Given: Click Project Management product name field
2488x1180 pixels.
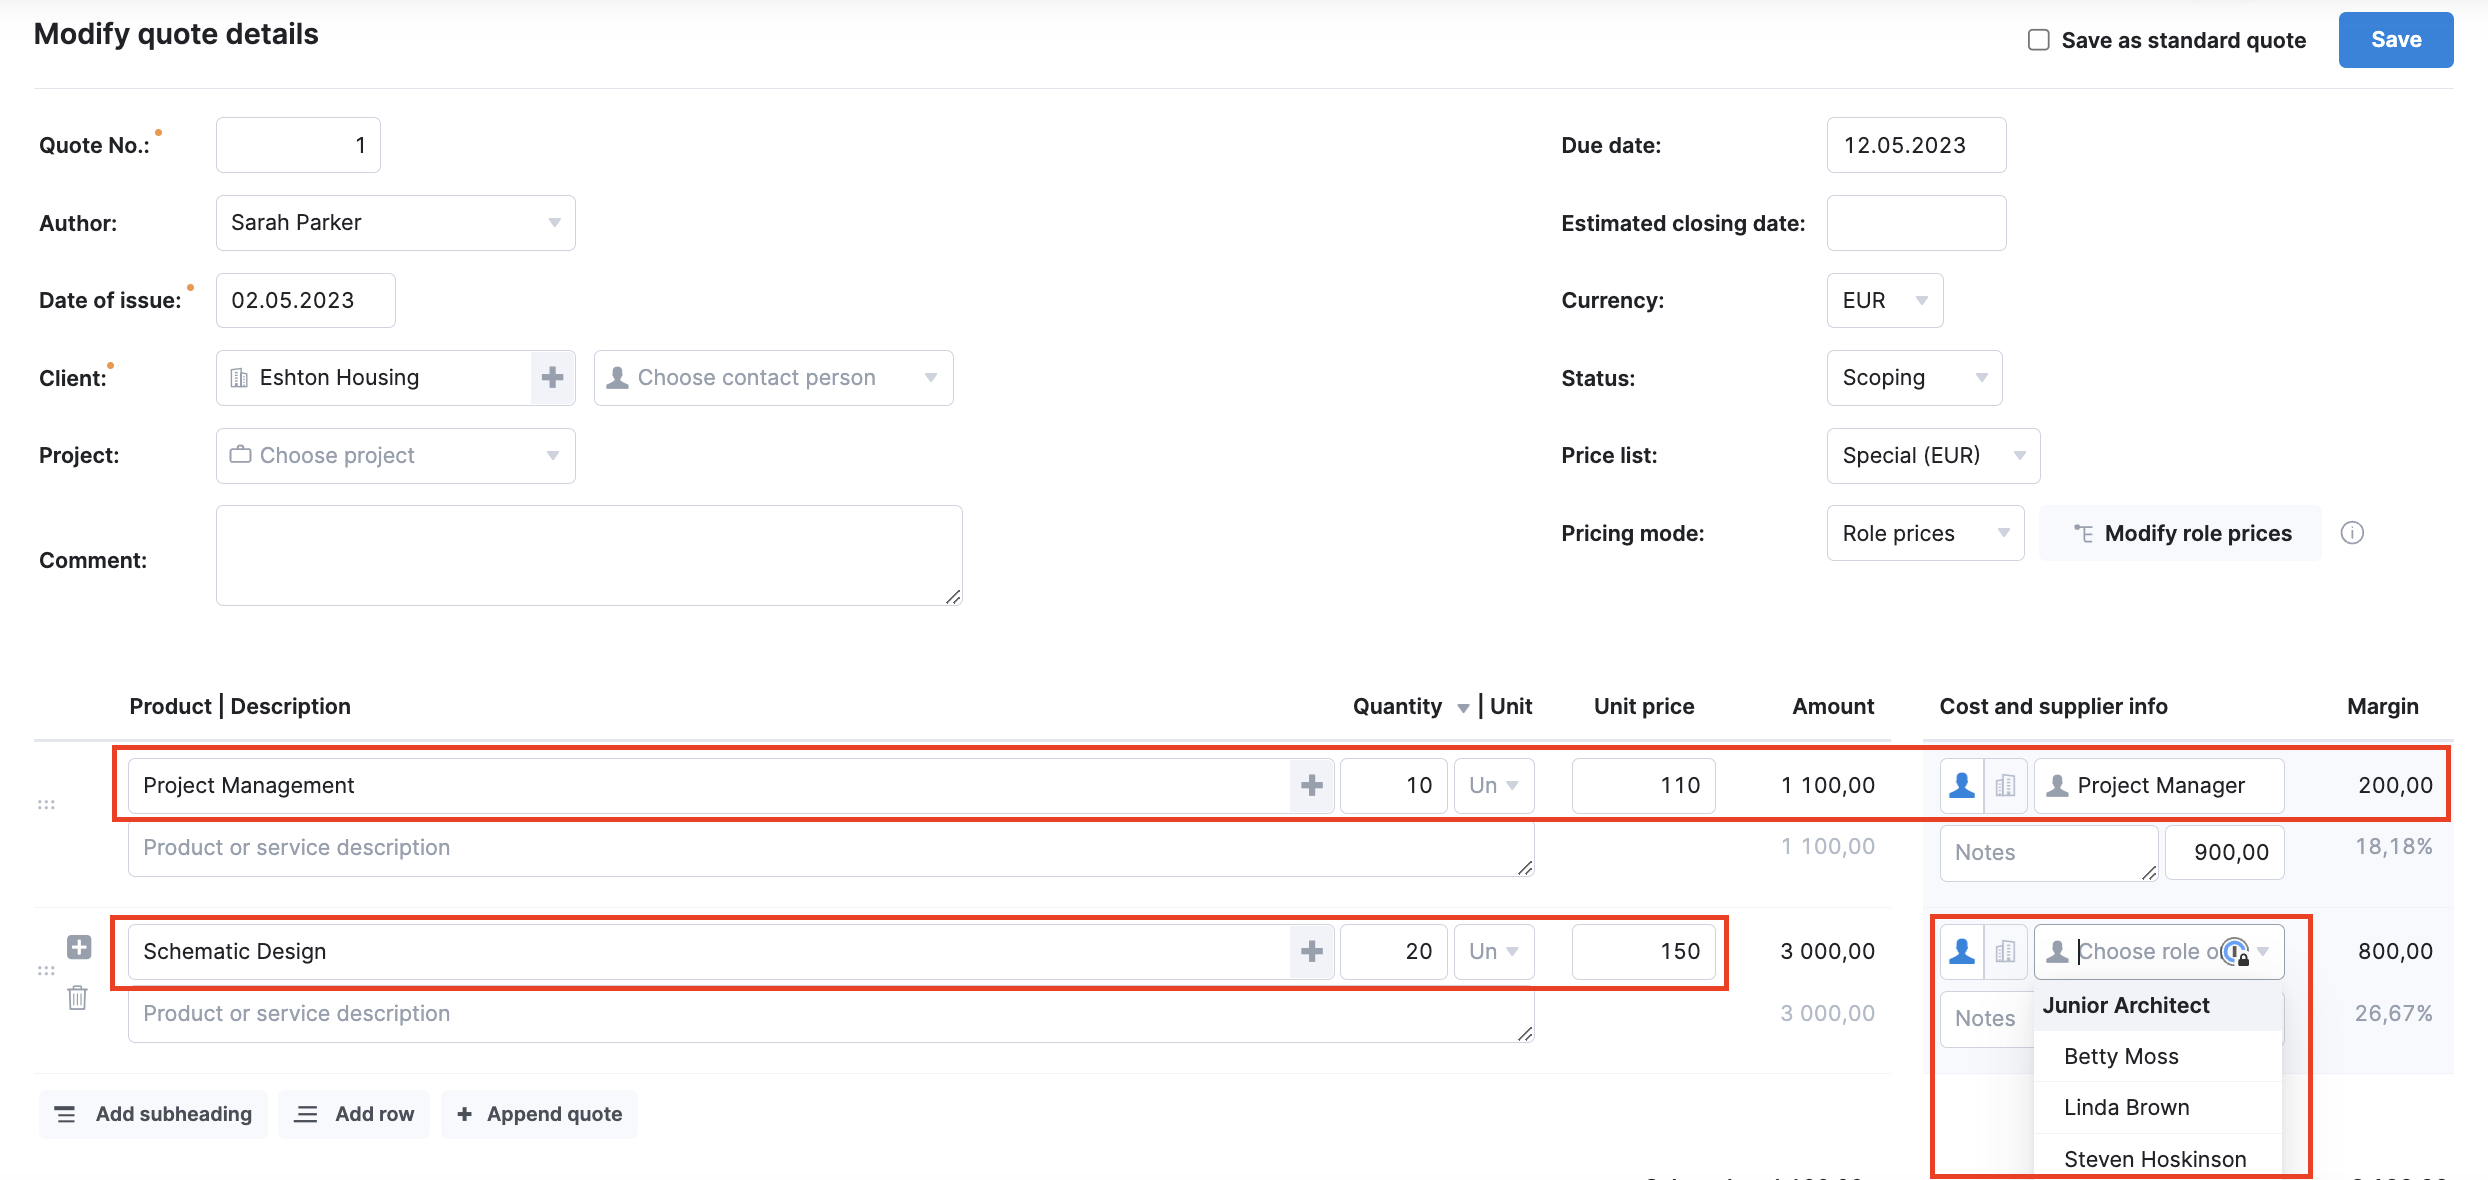Looking at the screenshot, I should [x=709, y=786].
